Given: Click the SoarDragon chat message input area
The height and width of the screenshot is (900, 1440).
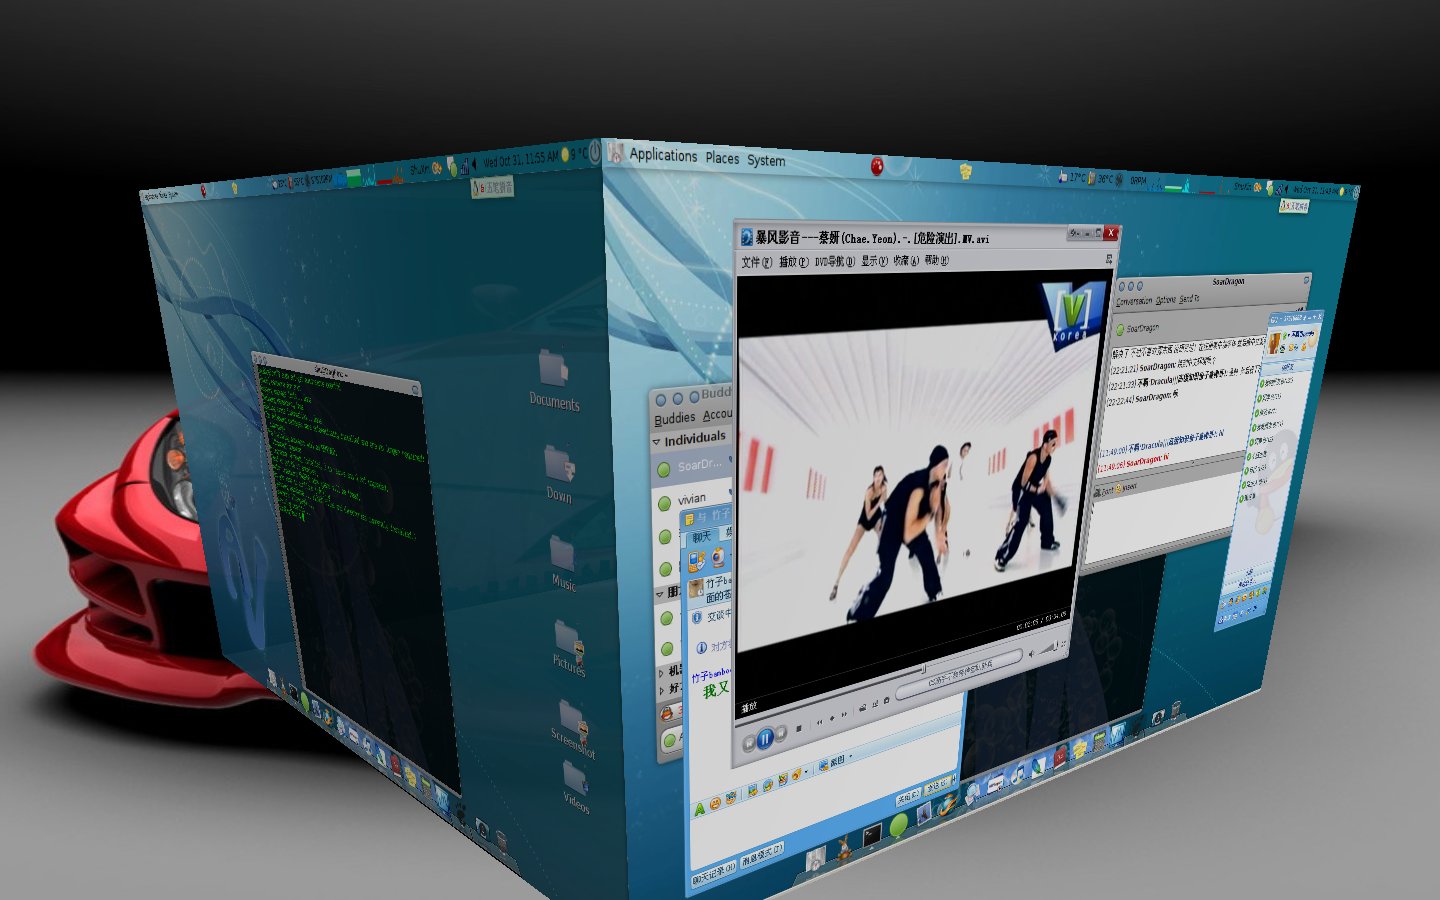Looking at the screenshot, I should click(1160, 525).
